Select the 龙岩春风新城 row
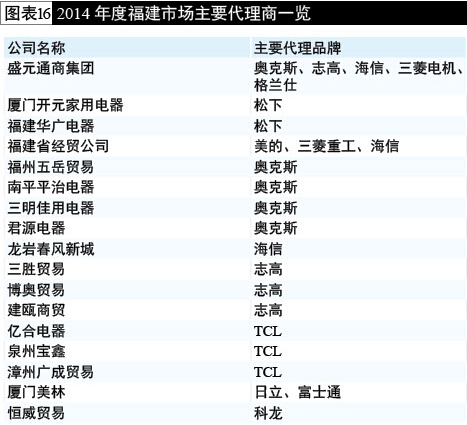This screenshot has height=425, width=467. [x=235, y=249]
